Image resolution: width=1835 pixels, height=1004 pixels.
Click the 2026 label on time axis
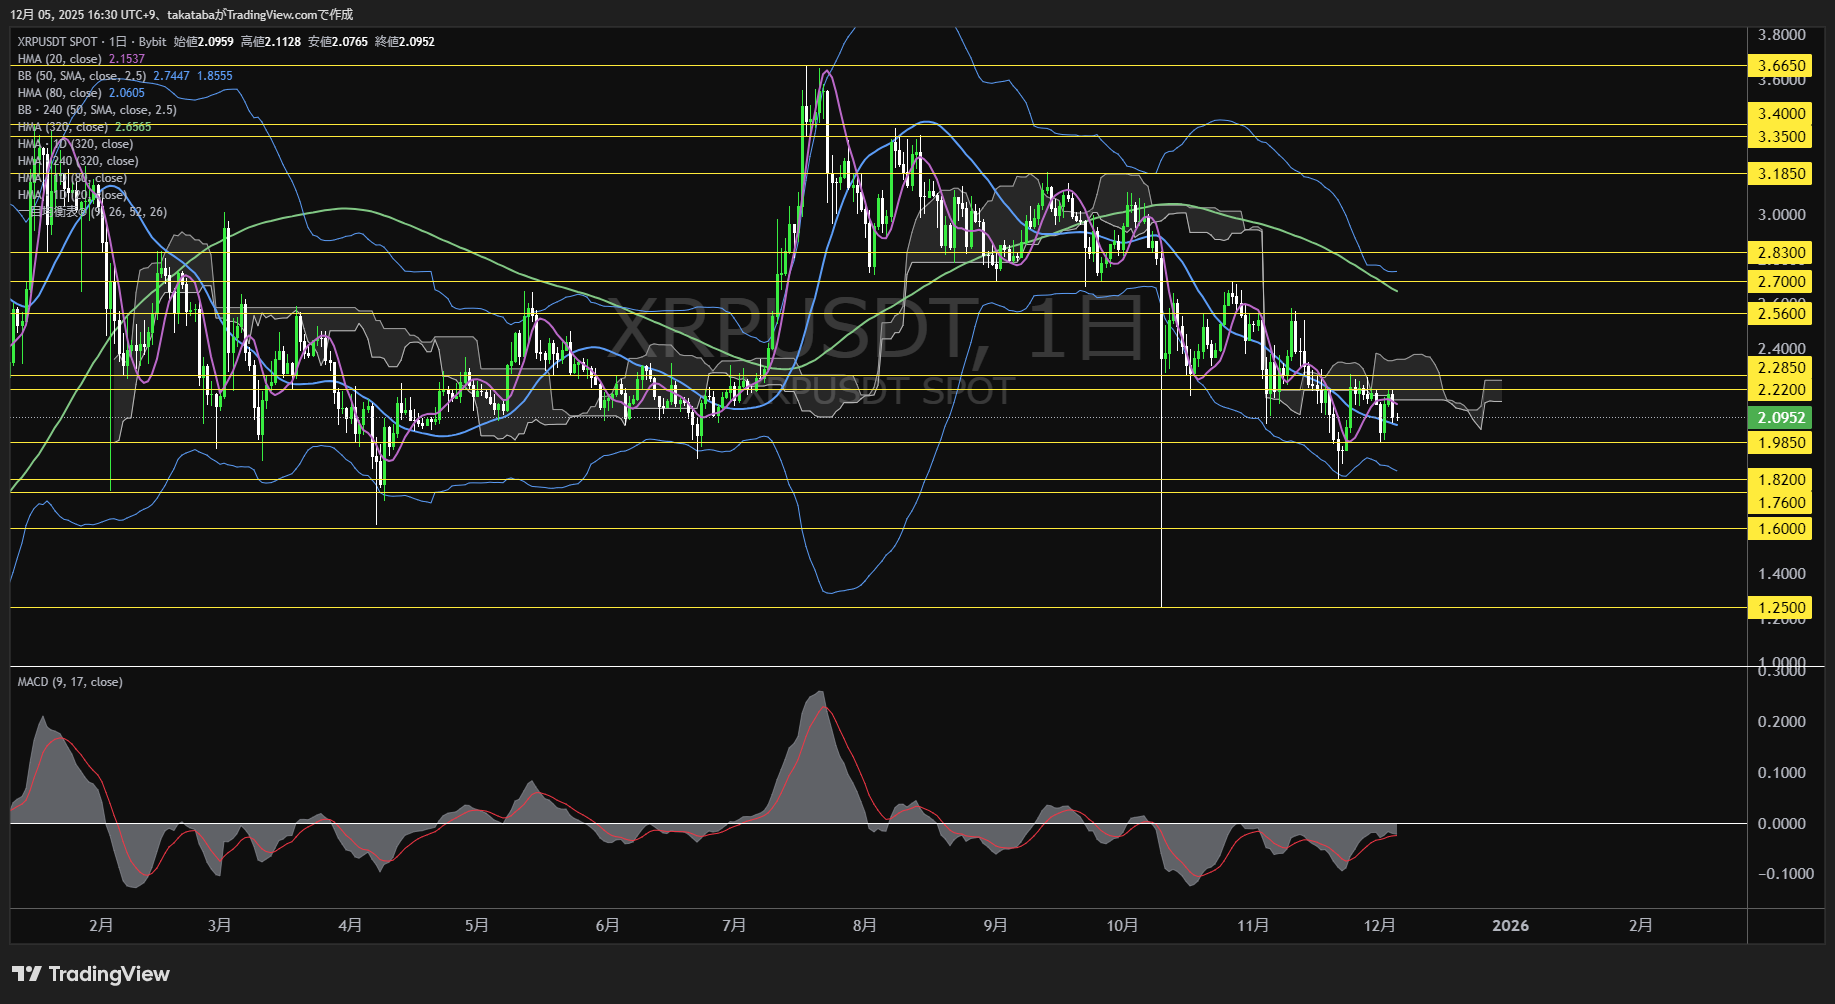[1510, 926]
